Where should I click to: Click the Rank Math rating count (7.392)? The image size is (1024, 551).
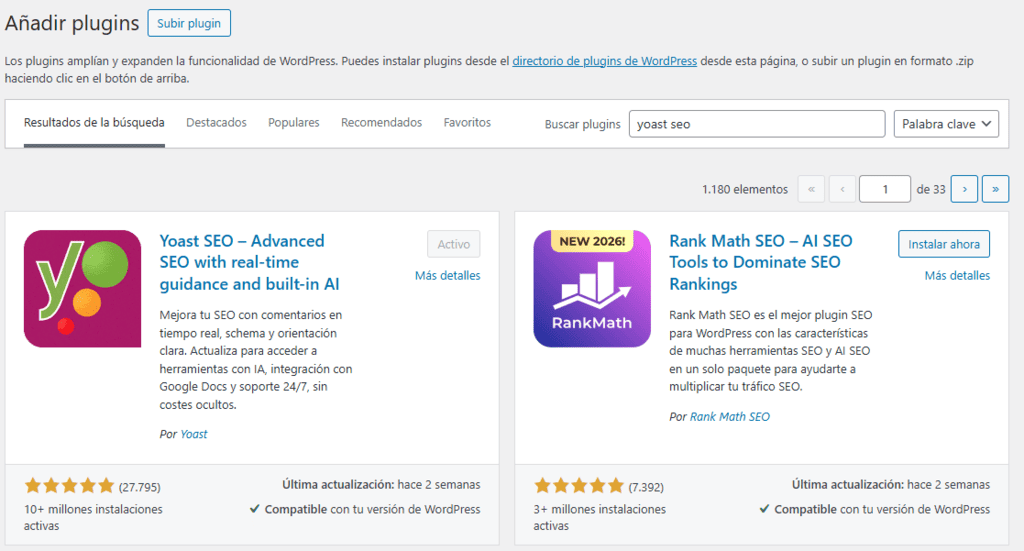[646, 487]
